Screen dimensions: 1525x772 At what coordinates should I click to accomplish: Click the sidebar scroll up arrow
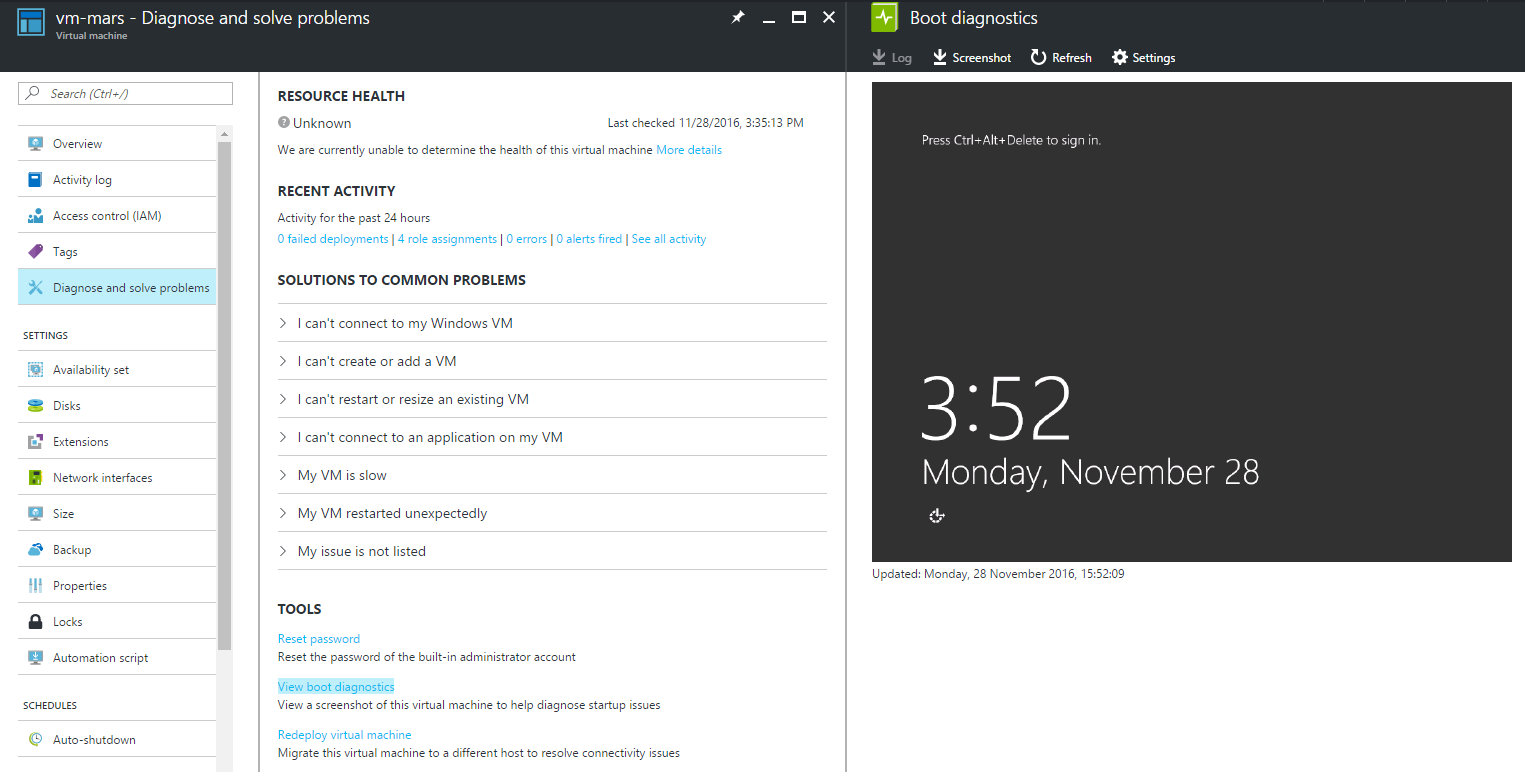225,133
